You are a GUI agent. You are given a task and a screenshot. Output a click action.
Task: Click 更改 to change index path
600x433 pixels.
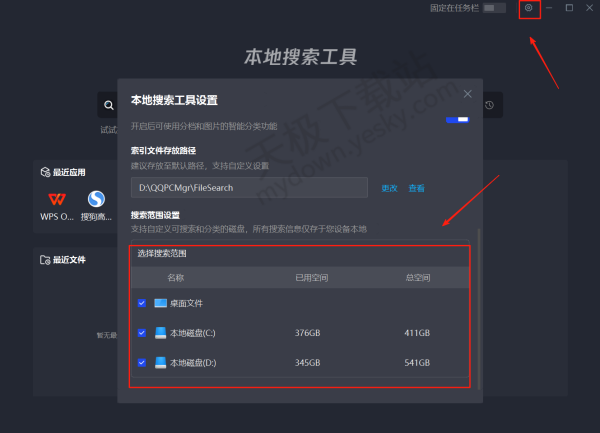tap(389, 188)
